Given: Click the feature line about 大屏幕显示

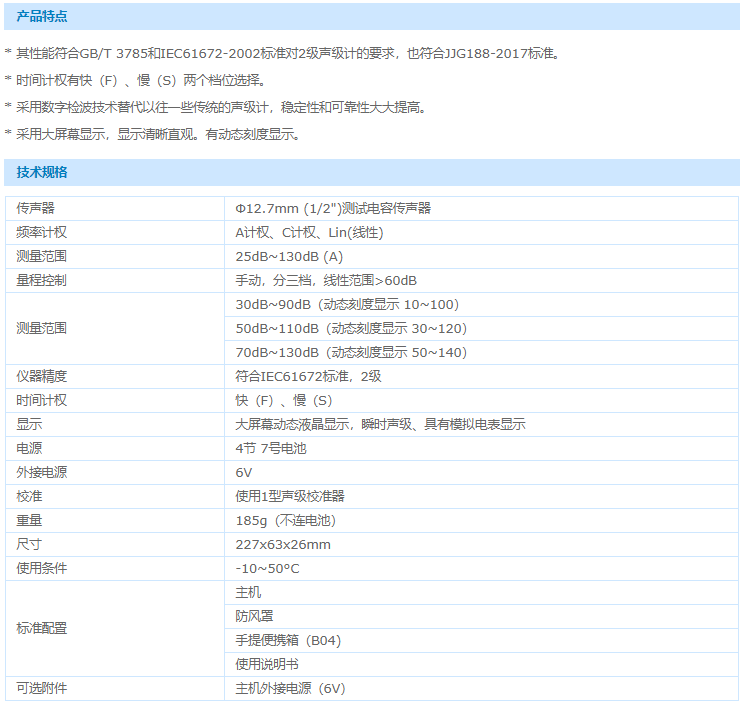Looking at the screenshot, I should [x=152, y=133].
